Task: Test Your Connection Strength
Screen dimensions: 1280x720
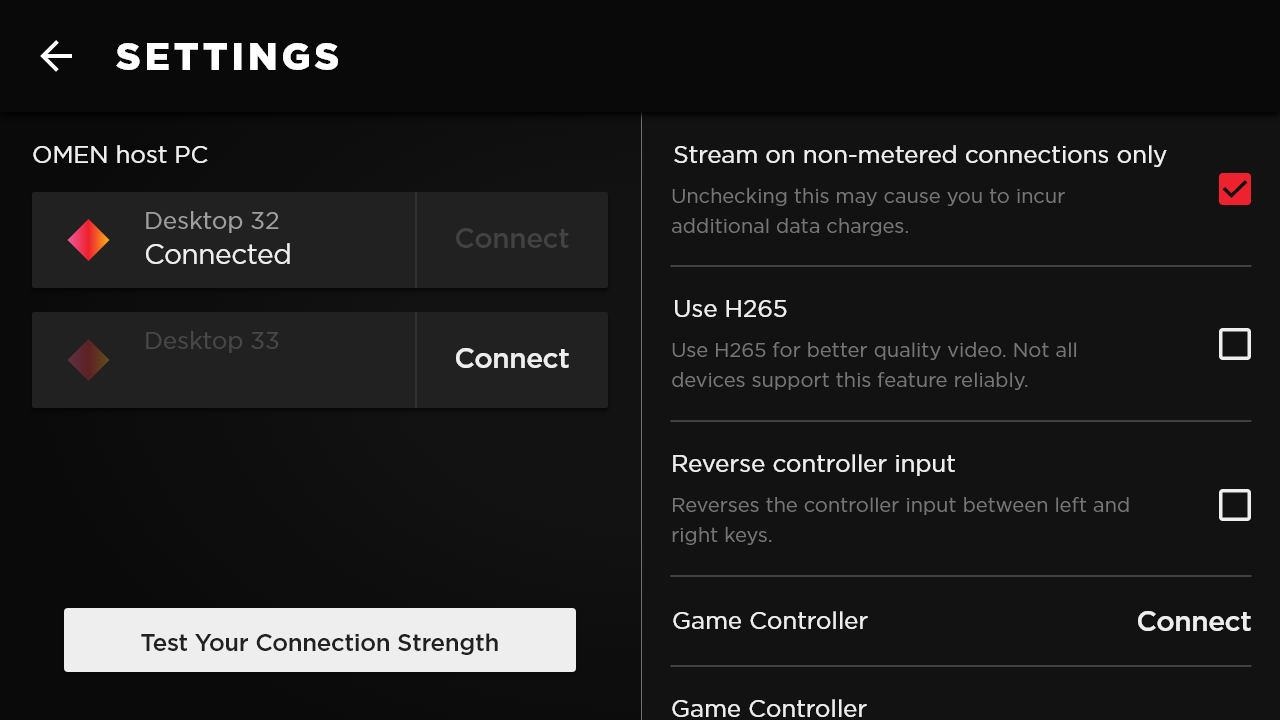Action: pyautogui.click(x=320, y=641)
